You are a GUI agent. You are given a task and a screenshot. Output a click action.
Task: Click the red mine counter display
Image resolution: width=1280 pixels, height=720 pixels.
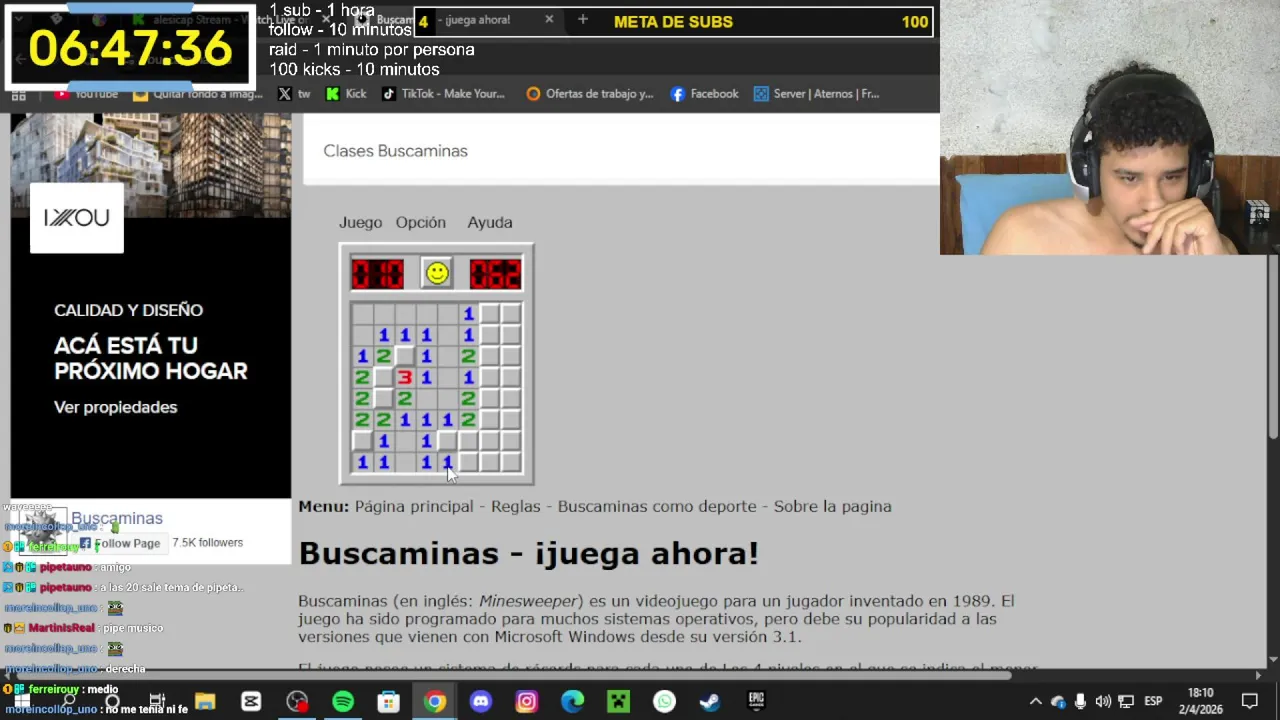pos(377,273)
